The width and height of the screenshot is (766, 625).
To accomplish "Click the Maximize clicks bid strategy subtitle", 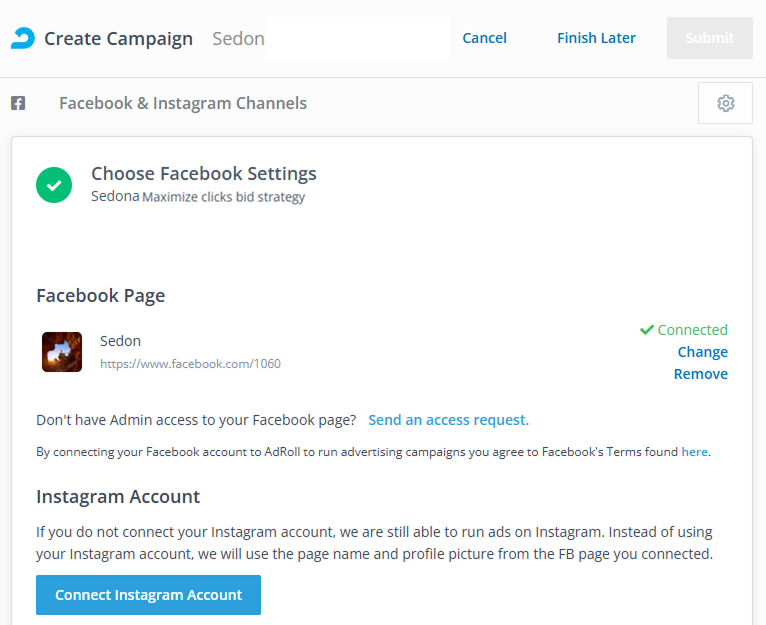I will click(223, 197).
